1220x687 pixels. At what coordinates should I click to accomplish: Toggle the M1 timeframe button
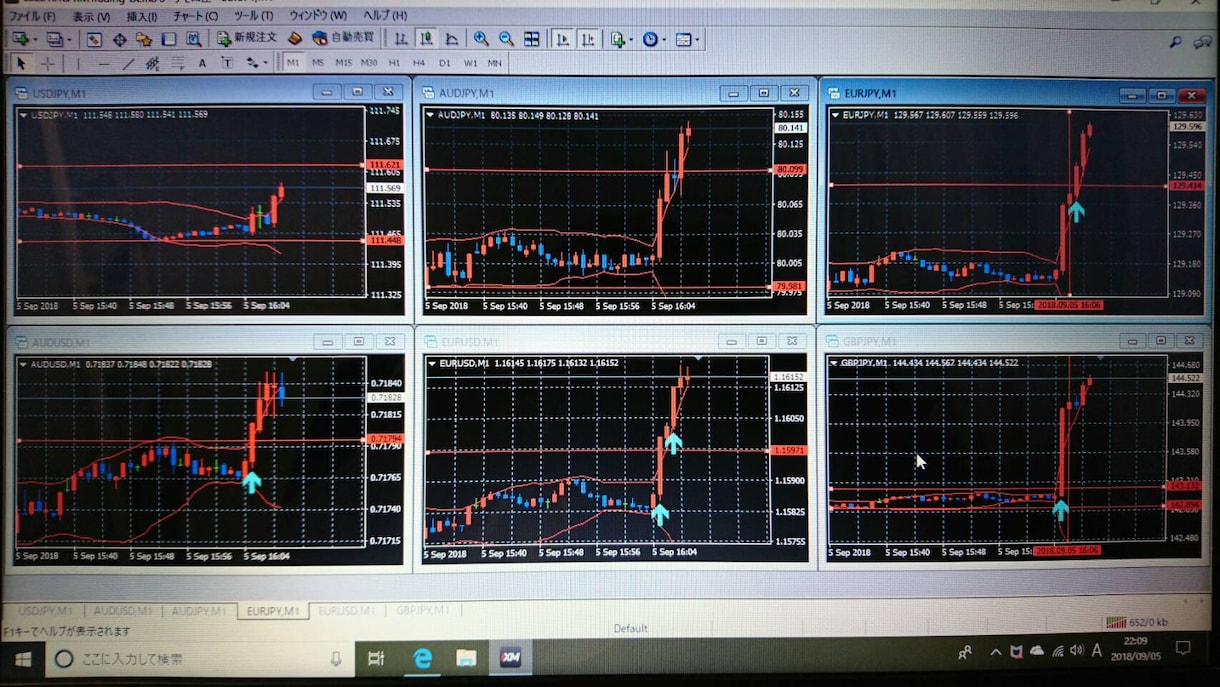(x=292, y=63)
